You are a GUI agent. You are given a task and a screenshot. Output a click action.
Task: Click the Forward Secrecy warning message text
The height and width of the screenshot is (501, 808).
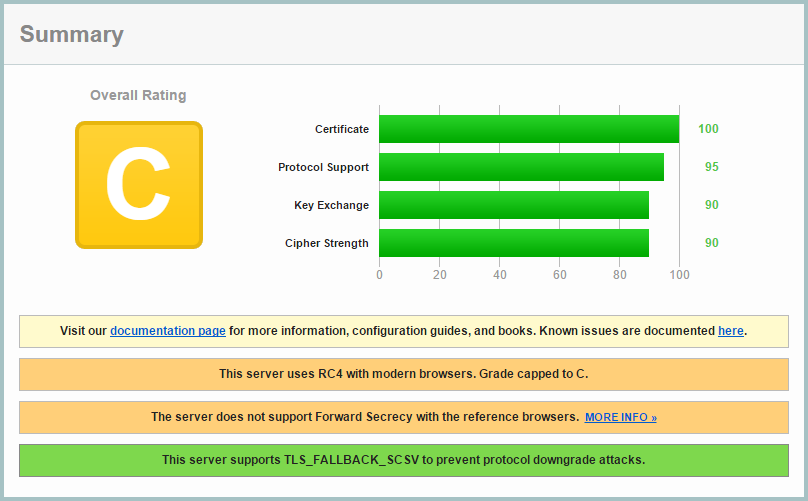coord(365,417)
